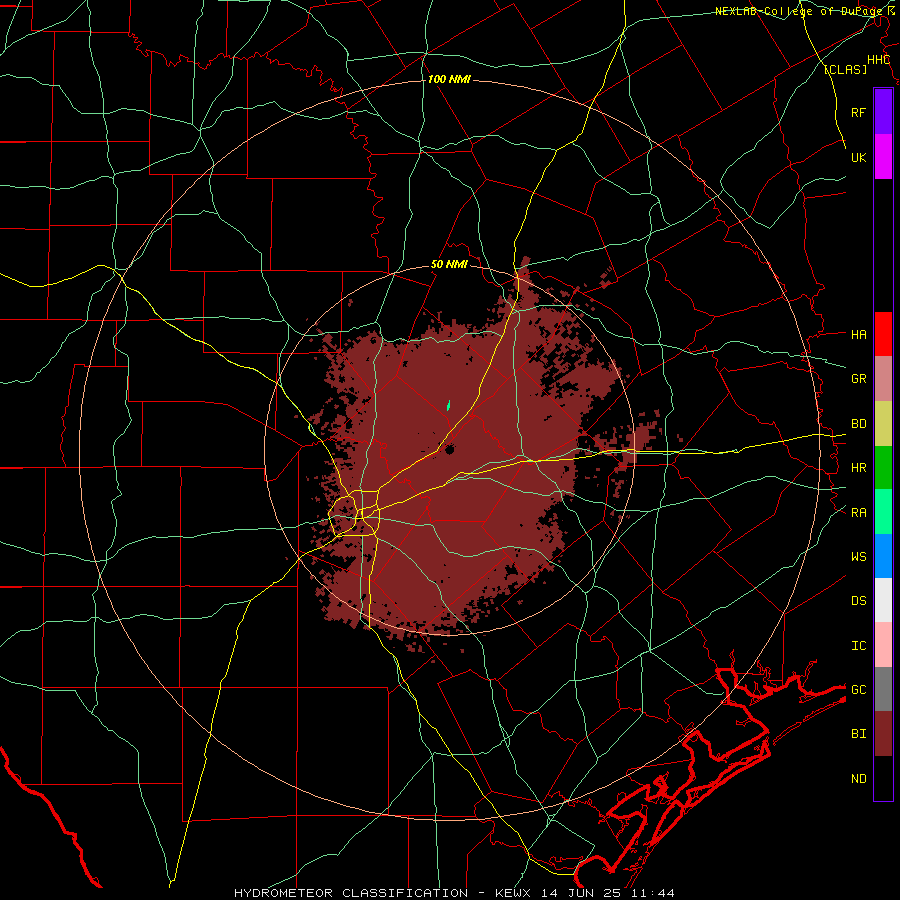Viewport: 900px width, 900px height.
Task: Click the red HA legend color swatch
Action: click(x=883, y=334)
